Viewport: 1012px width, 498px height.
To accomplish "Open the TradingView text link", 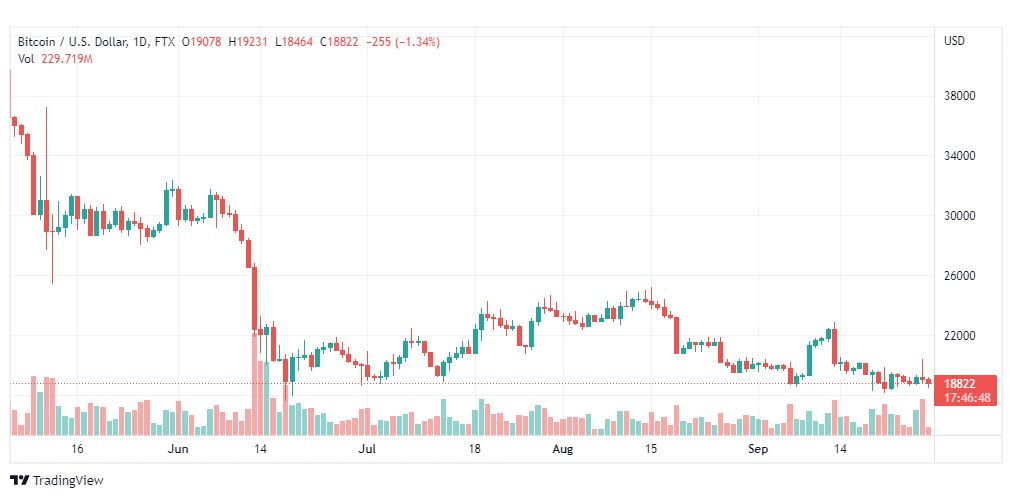I will coord(68,481).
